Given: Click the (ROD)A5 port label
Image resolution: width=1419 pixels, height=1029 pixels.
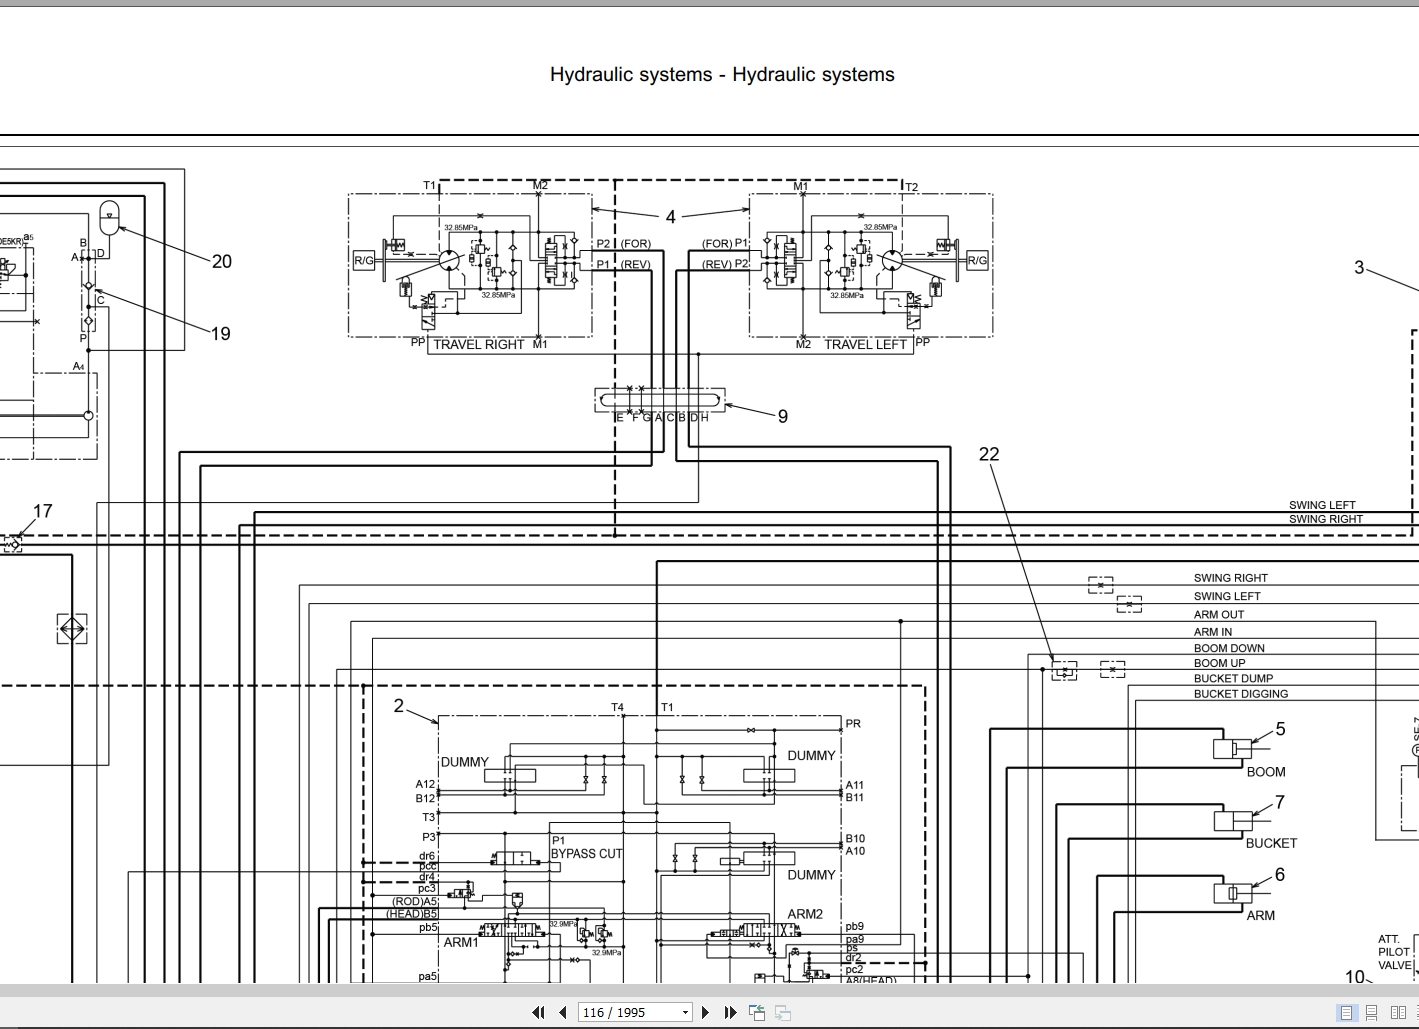Looking at the screenshot, I should coord(413,901).
